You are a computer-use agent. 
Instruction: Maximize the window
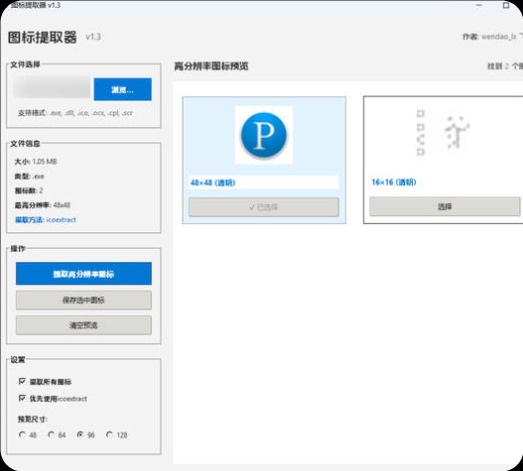click(506, 5)
